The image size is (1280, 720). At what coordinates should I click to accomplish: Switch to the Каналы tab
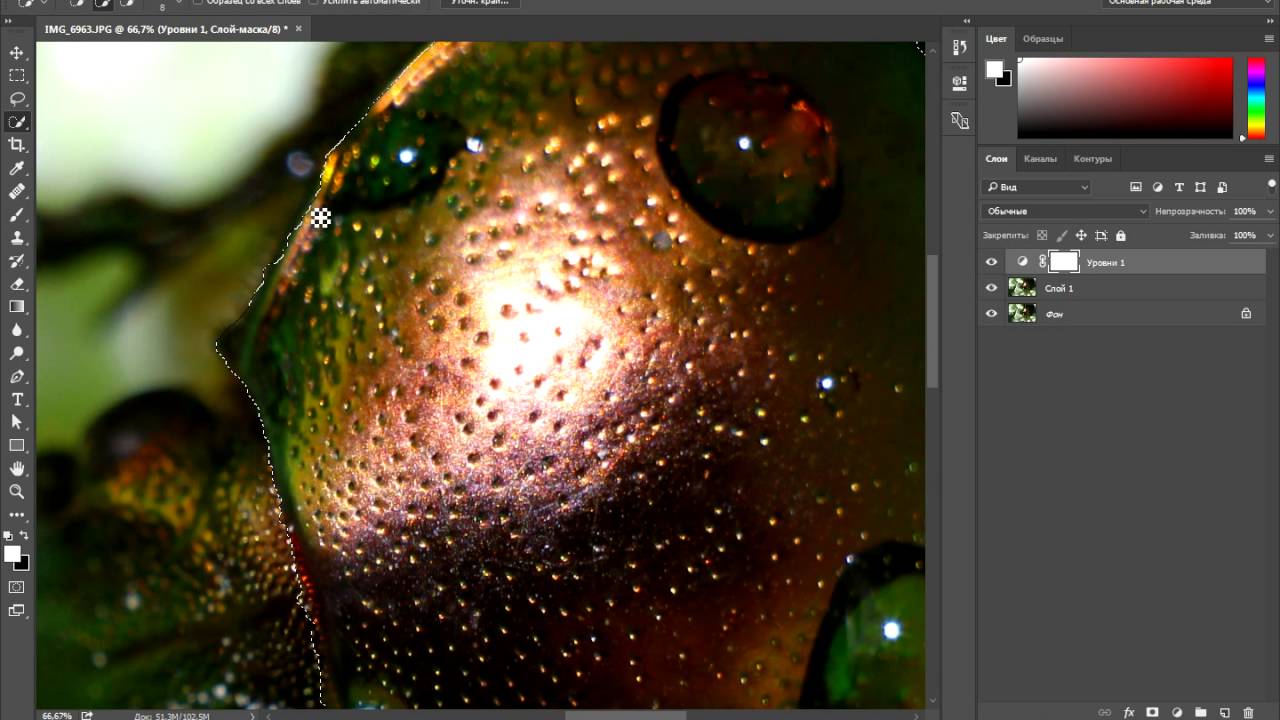[x=1040, y=159]
